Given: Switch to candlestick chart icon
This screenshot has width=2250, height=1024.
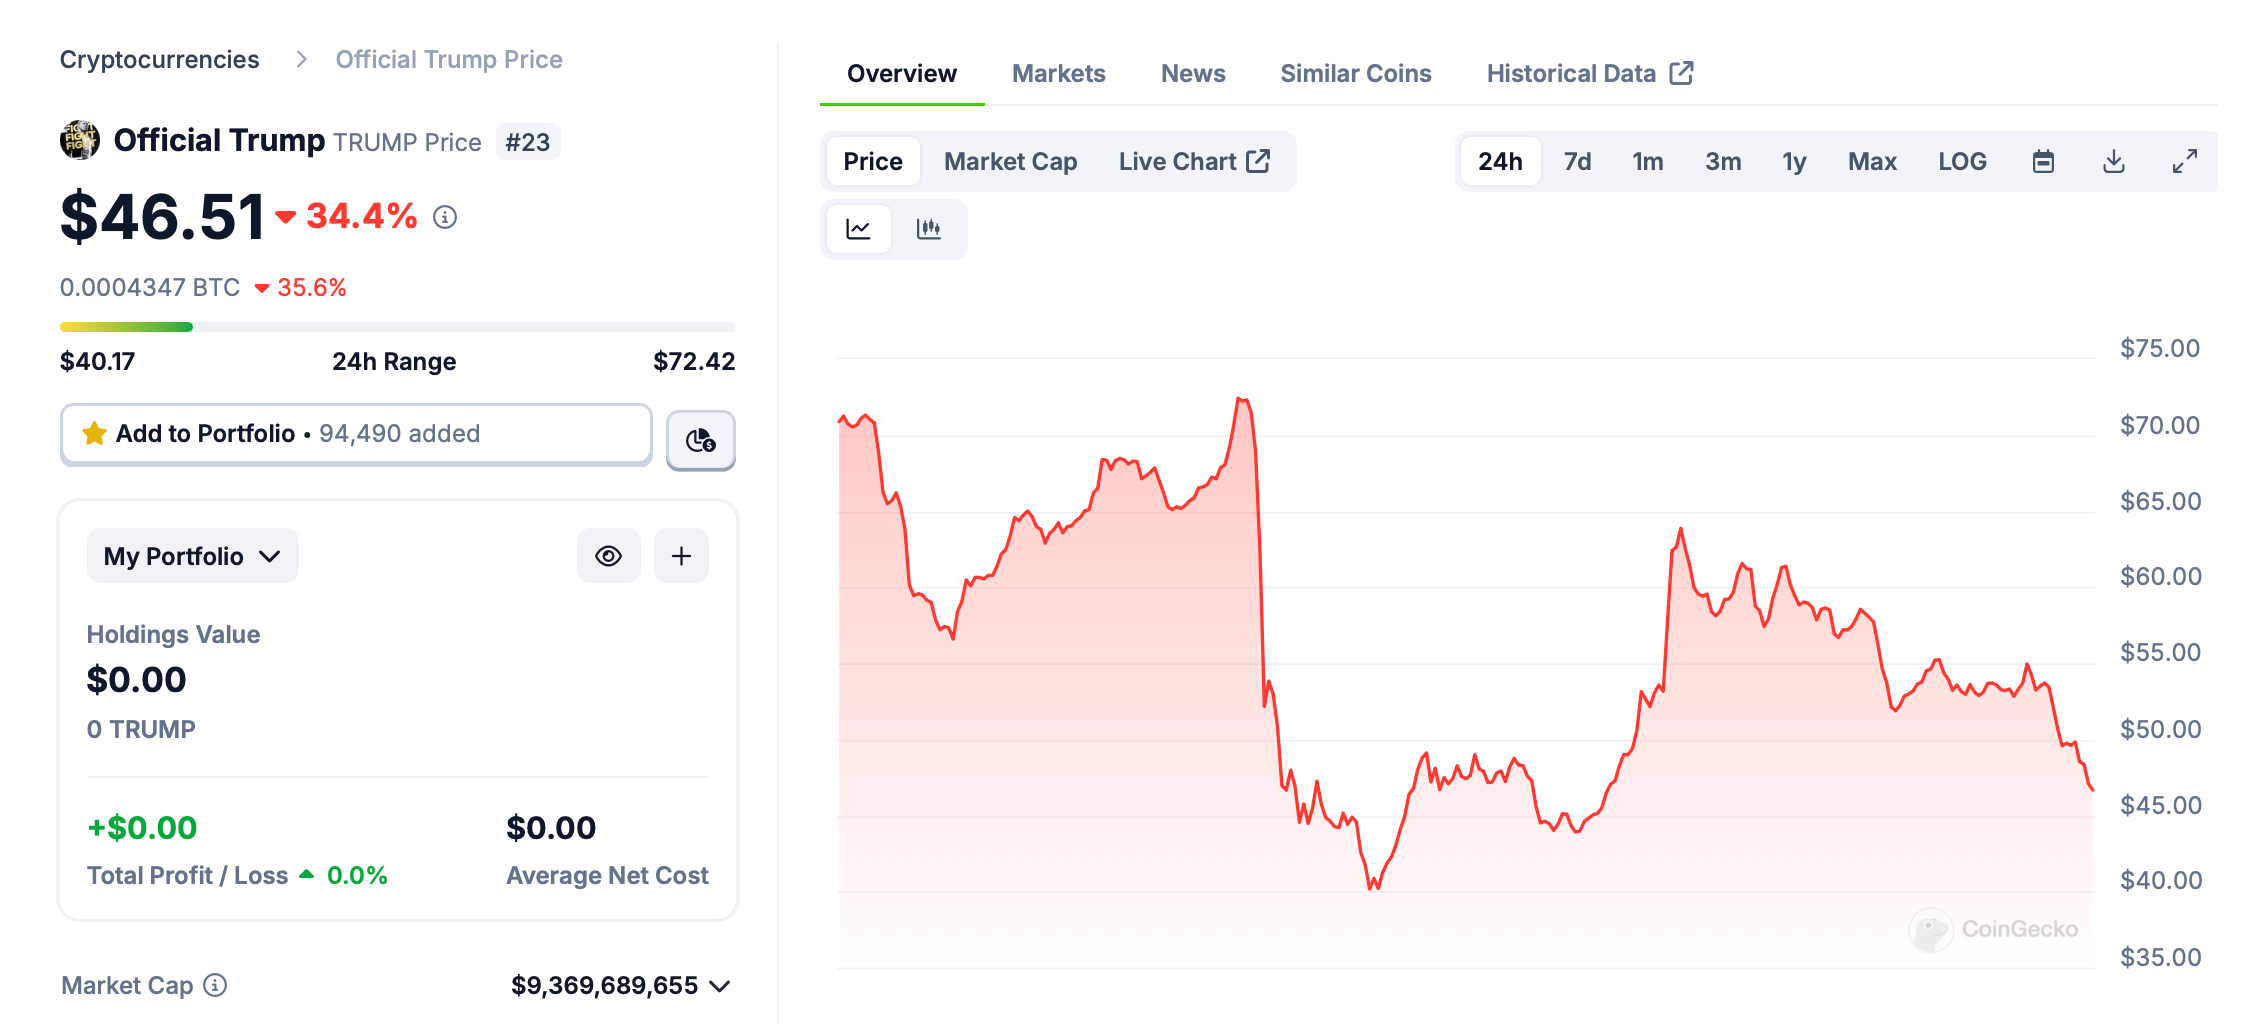Looking at the screenshot, I should point(929,229).
